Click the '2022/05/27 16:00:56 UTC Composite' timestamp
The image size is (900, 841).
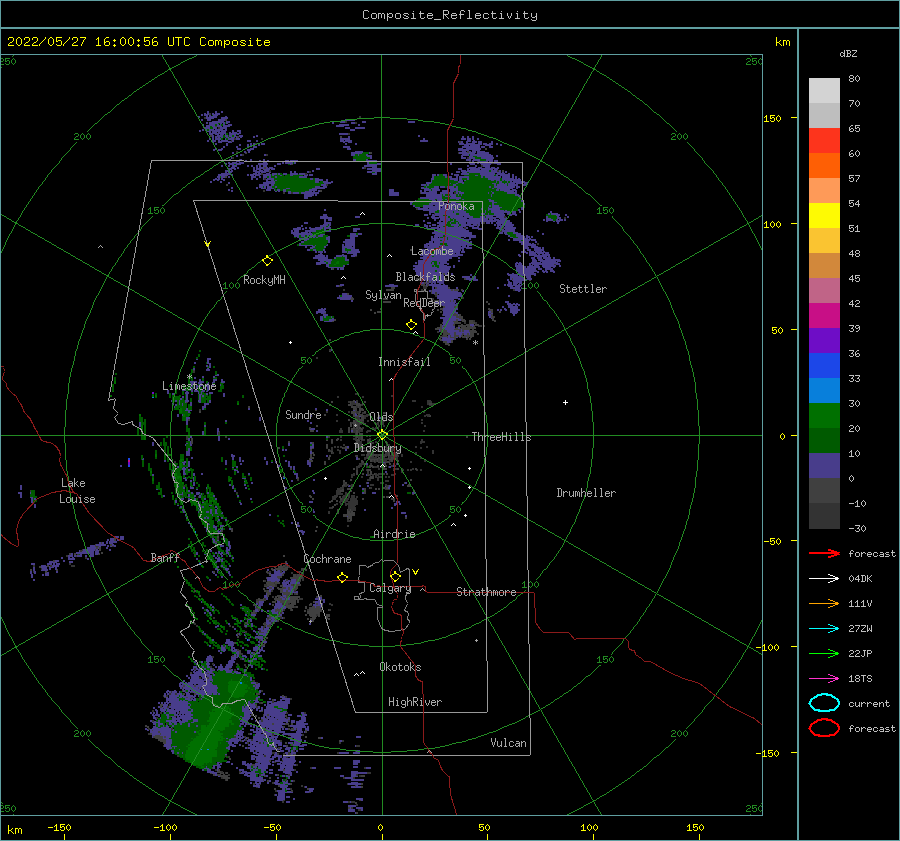tap(138, 42)
